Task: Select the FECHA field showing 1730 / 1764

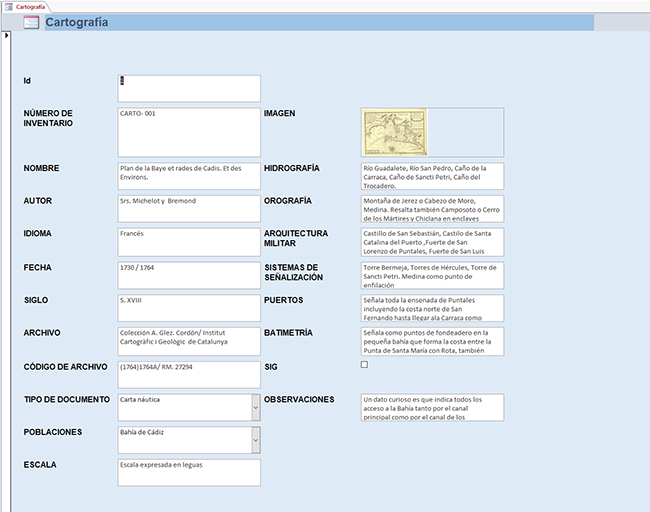Action: (188, 275)
